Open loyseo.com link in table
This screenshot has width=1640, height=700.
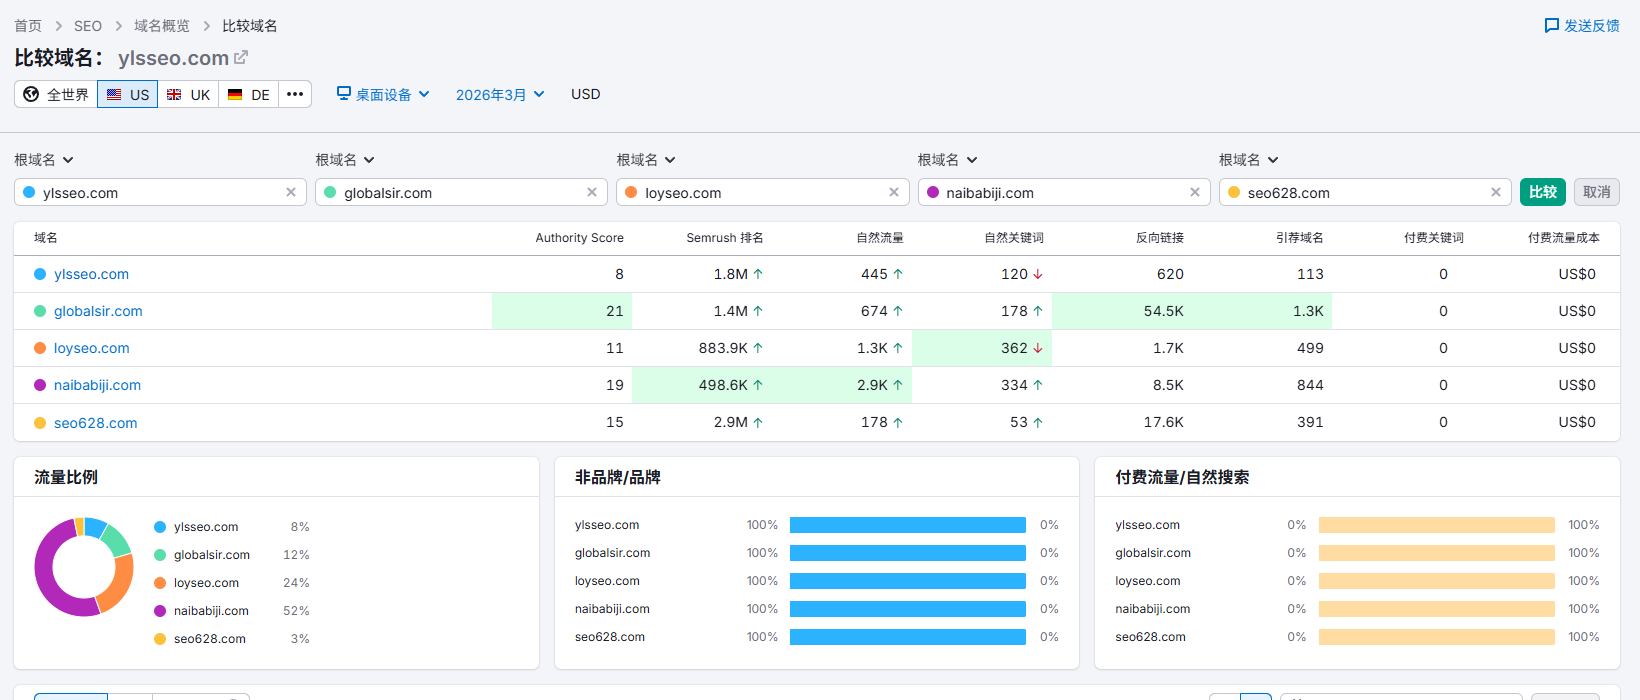coord(92,348)
